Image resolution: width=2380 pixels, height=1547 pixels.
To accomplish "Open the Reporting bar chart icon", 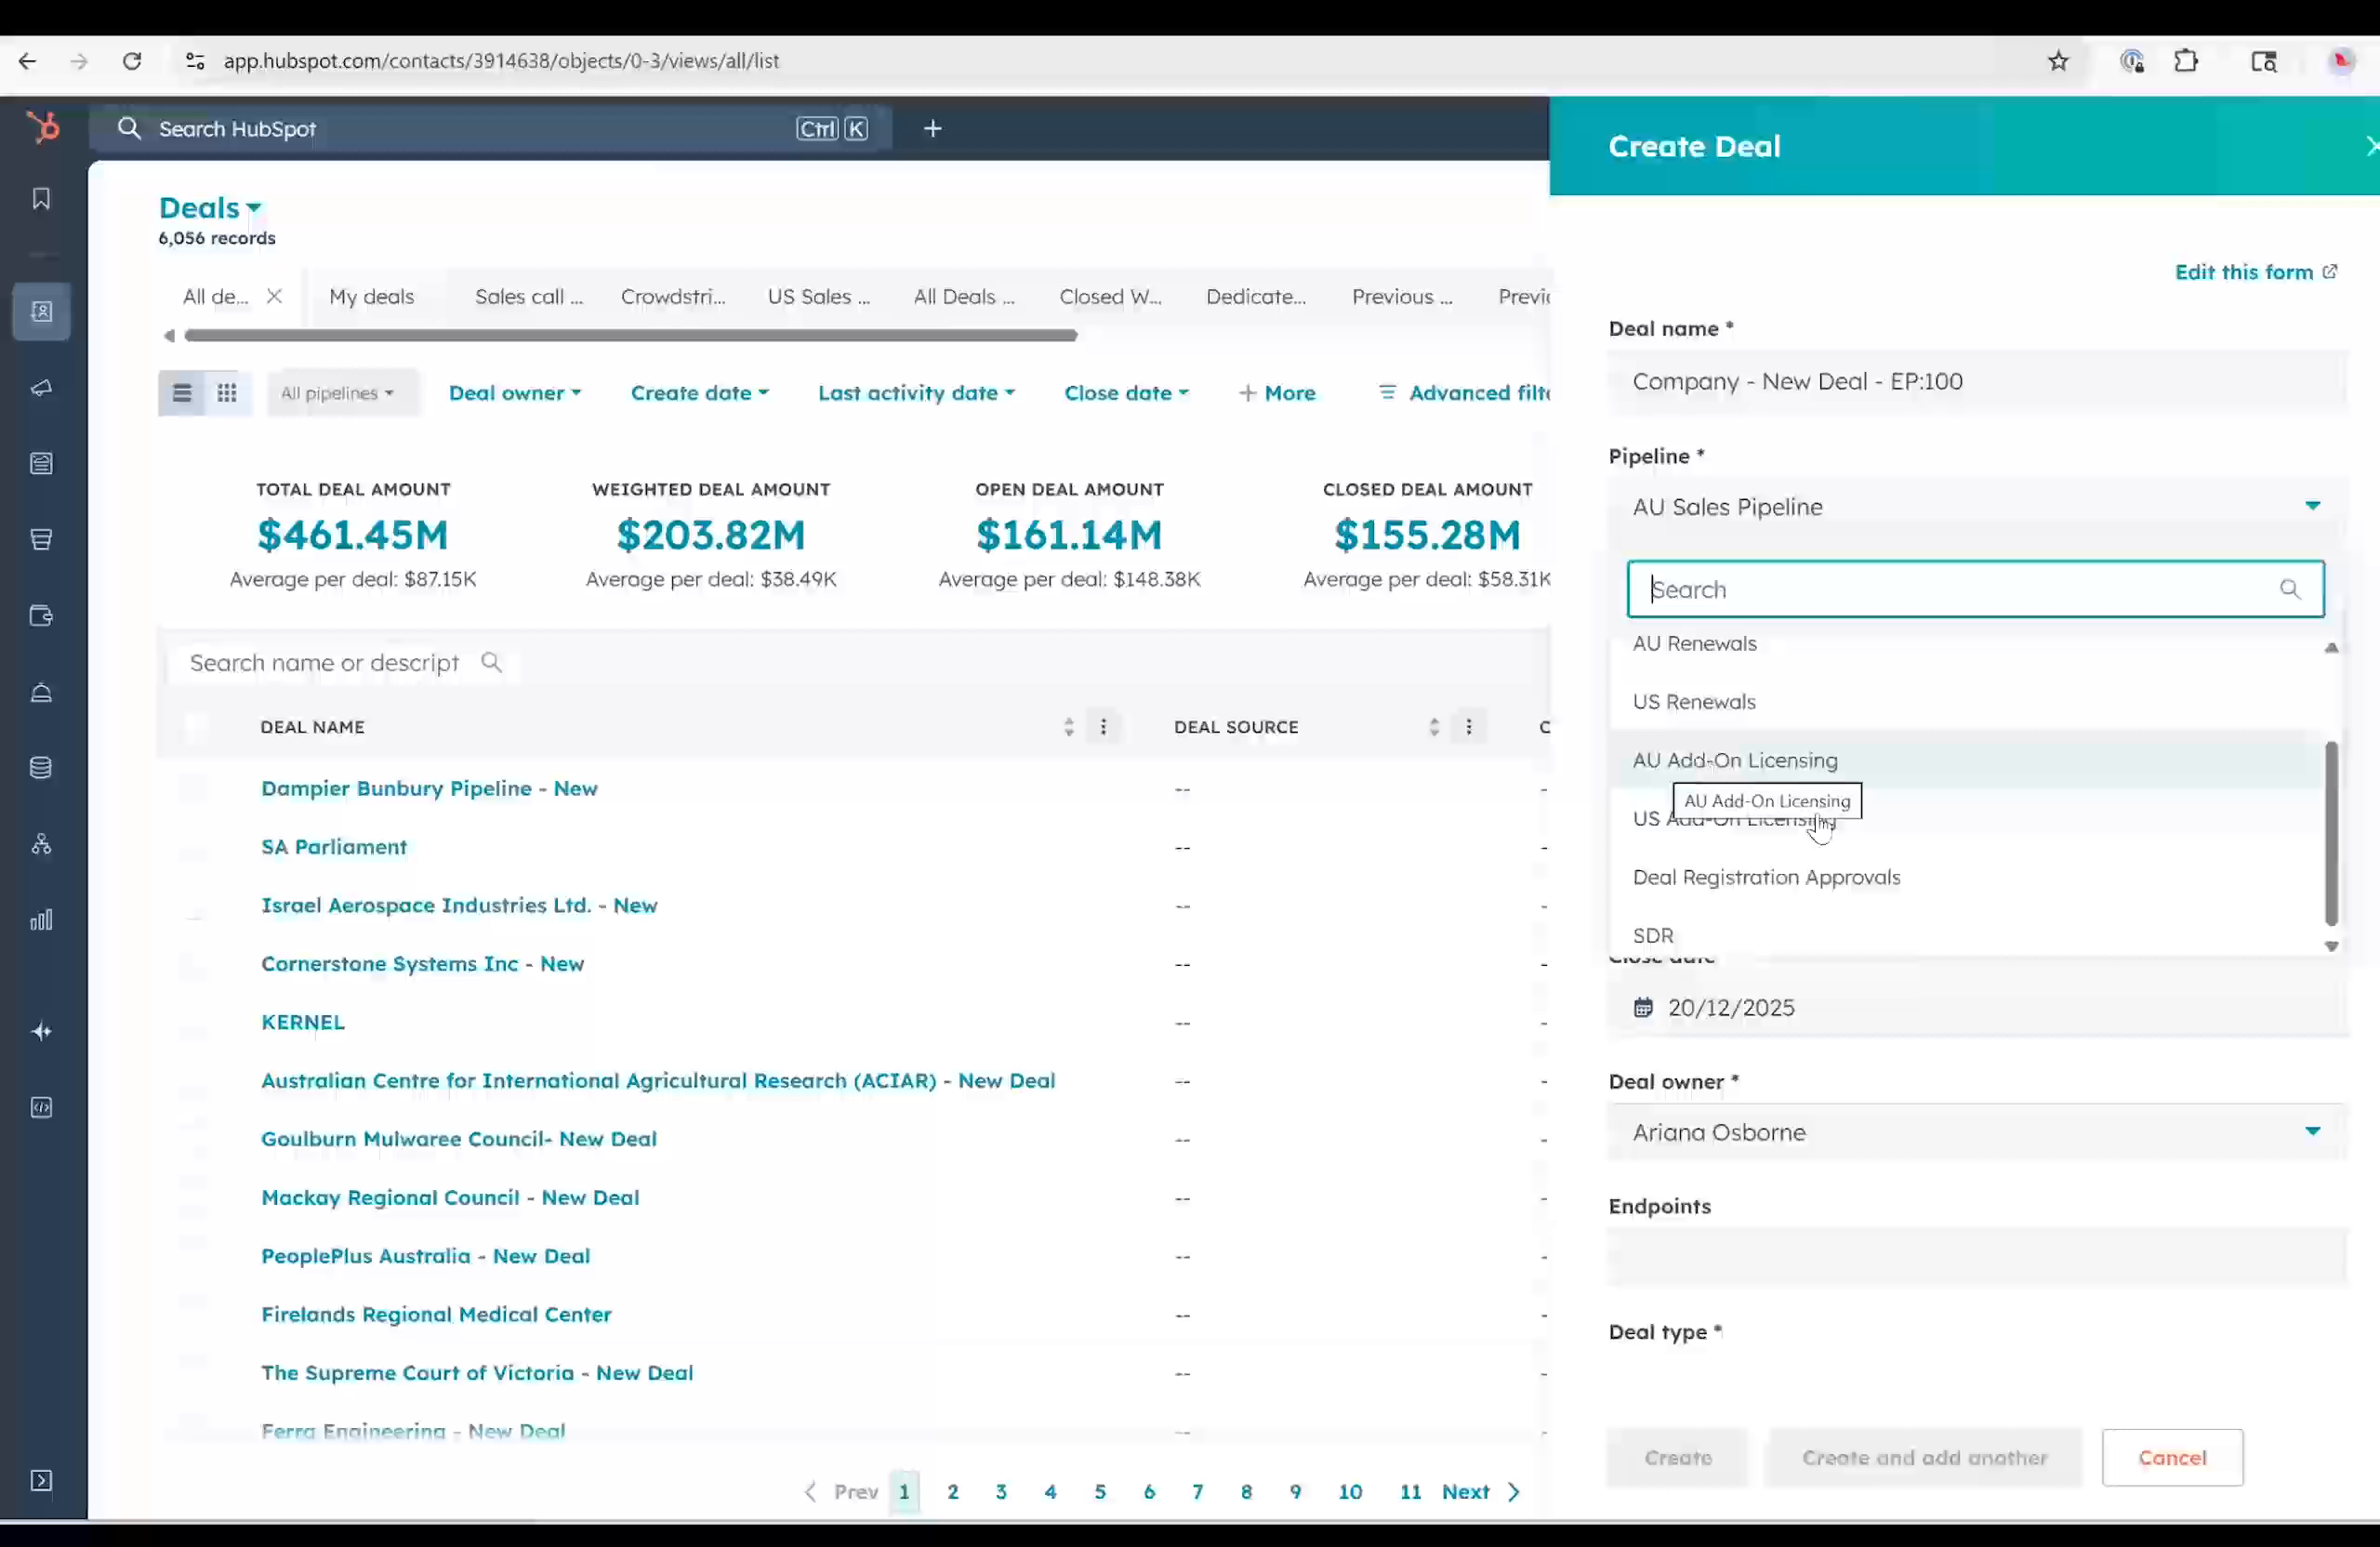I will [x=41, y=919].
